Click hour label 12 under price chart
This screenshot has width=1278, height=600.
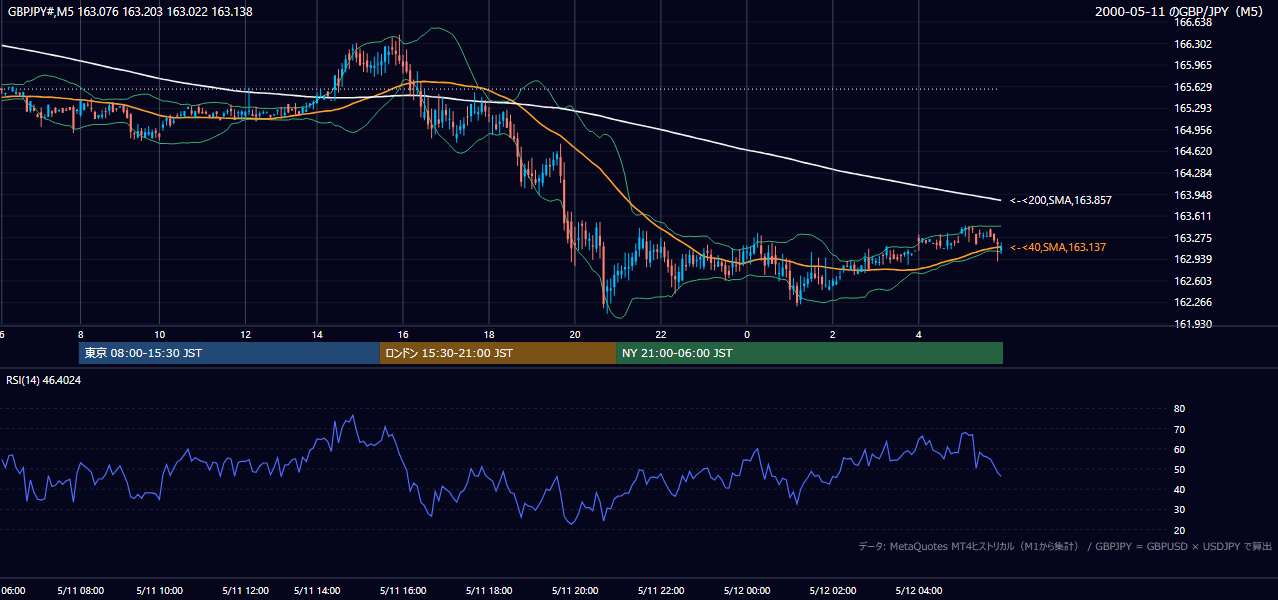tap(246, 333)
